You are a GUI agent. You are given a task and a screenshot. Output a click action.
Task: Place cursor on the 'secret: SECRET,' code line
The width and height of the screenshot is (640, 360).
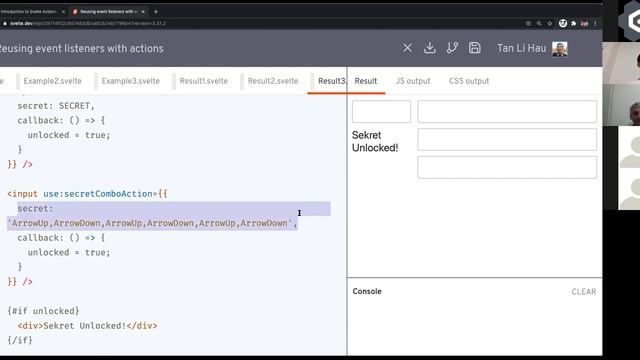click(x=56, y=106)
